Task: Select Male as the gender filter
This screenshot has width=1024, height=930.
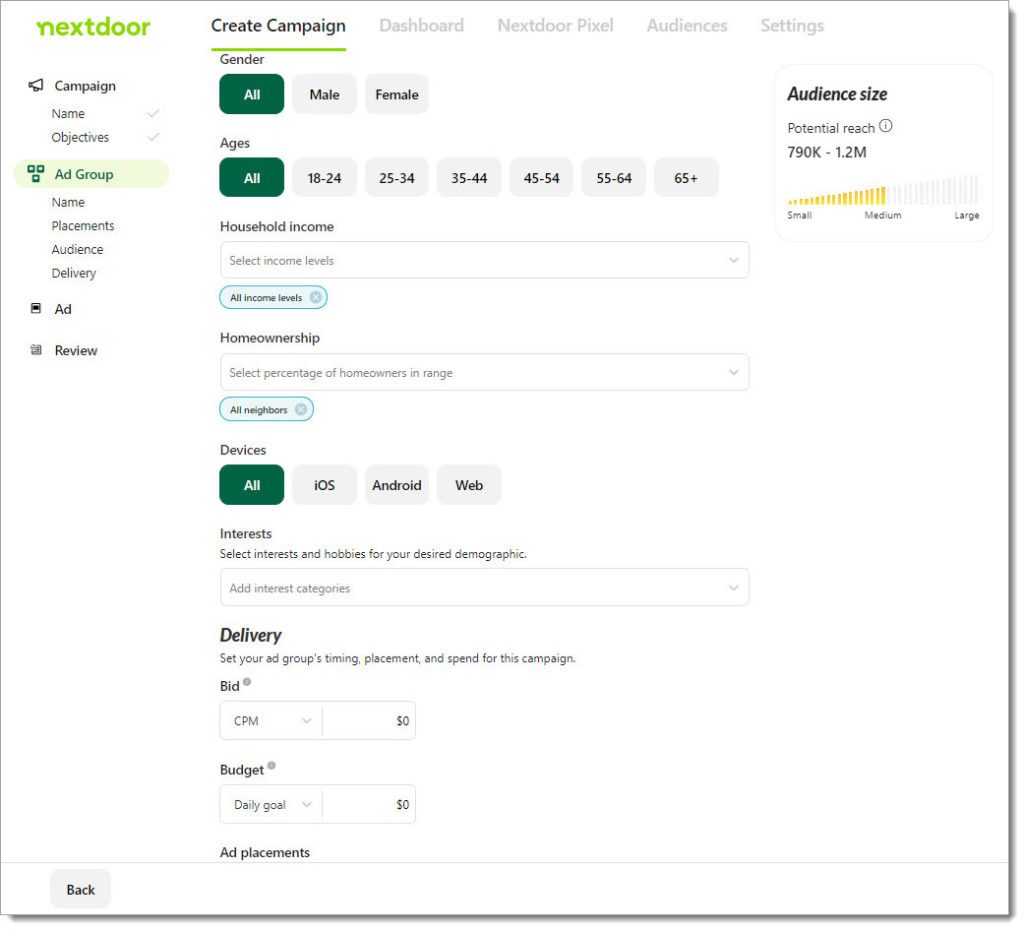Action: [x=324, y=94]
